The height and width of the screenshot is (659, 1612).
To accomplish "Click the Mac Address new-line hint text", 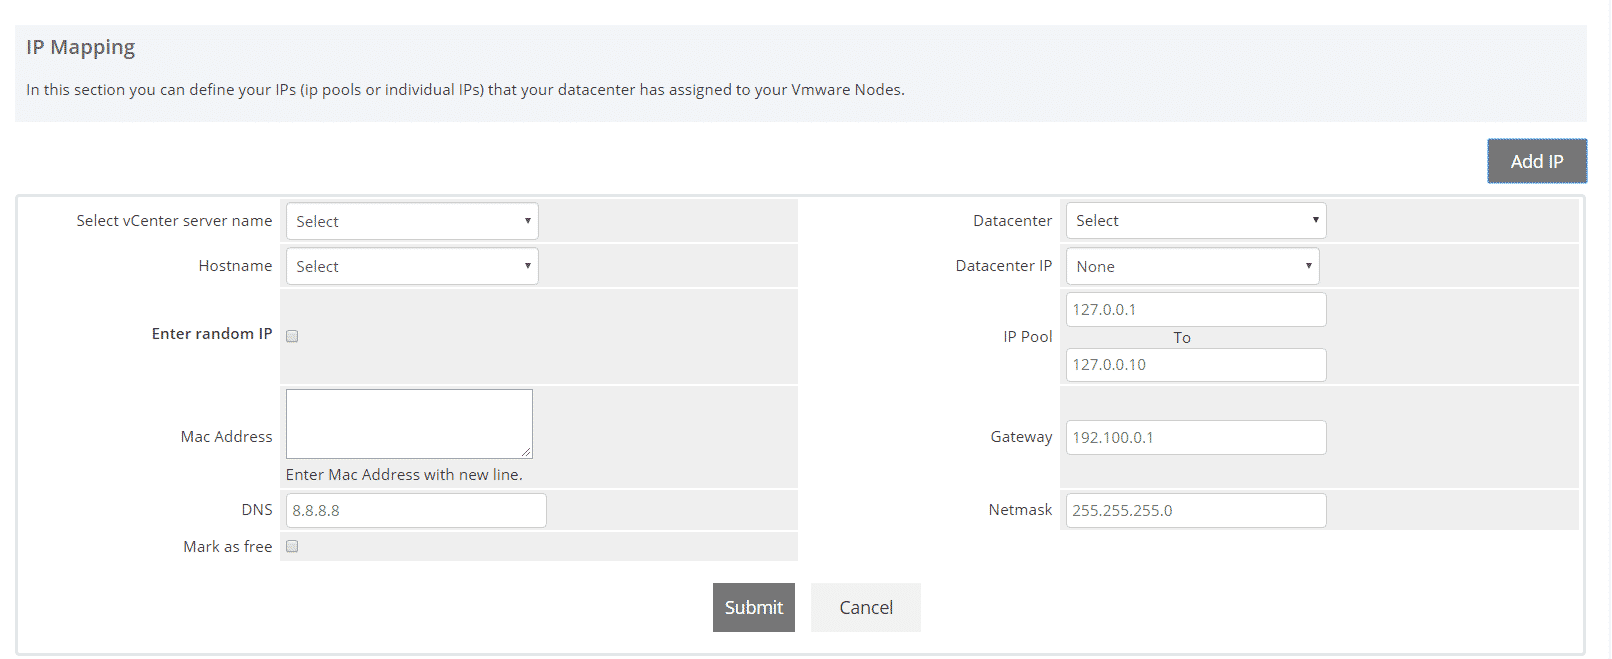I will tap(404, 474).
